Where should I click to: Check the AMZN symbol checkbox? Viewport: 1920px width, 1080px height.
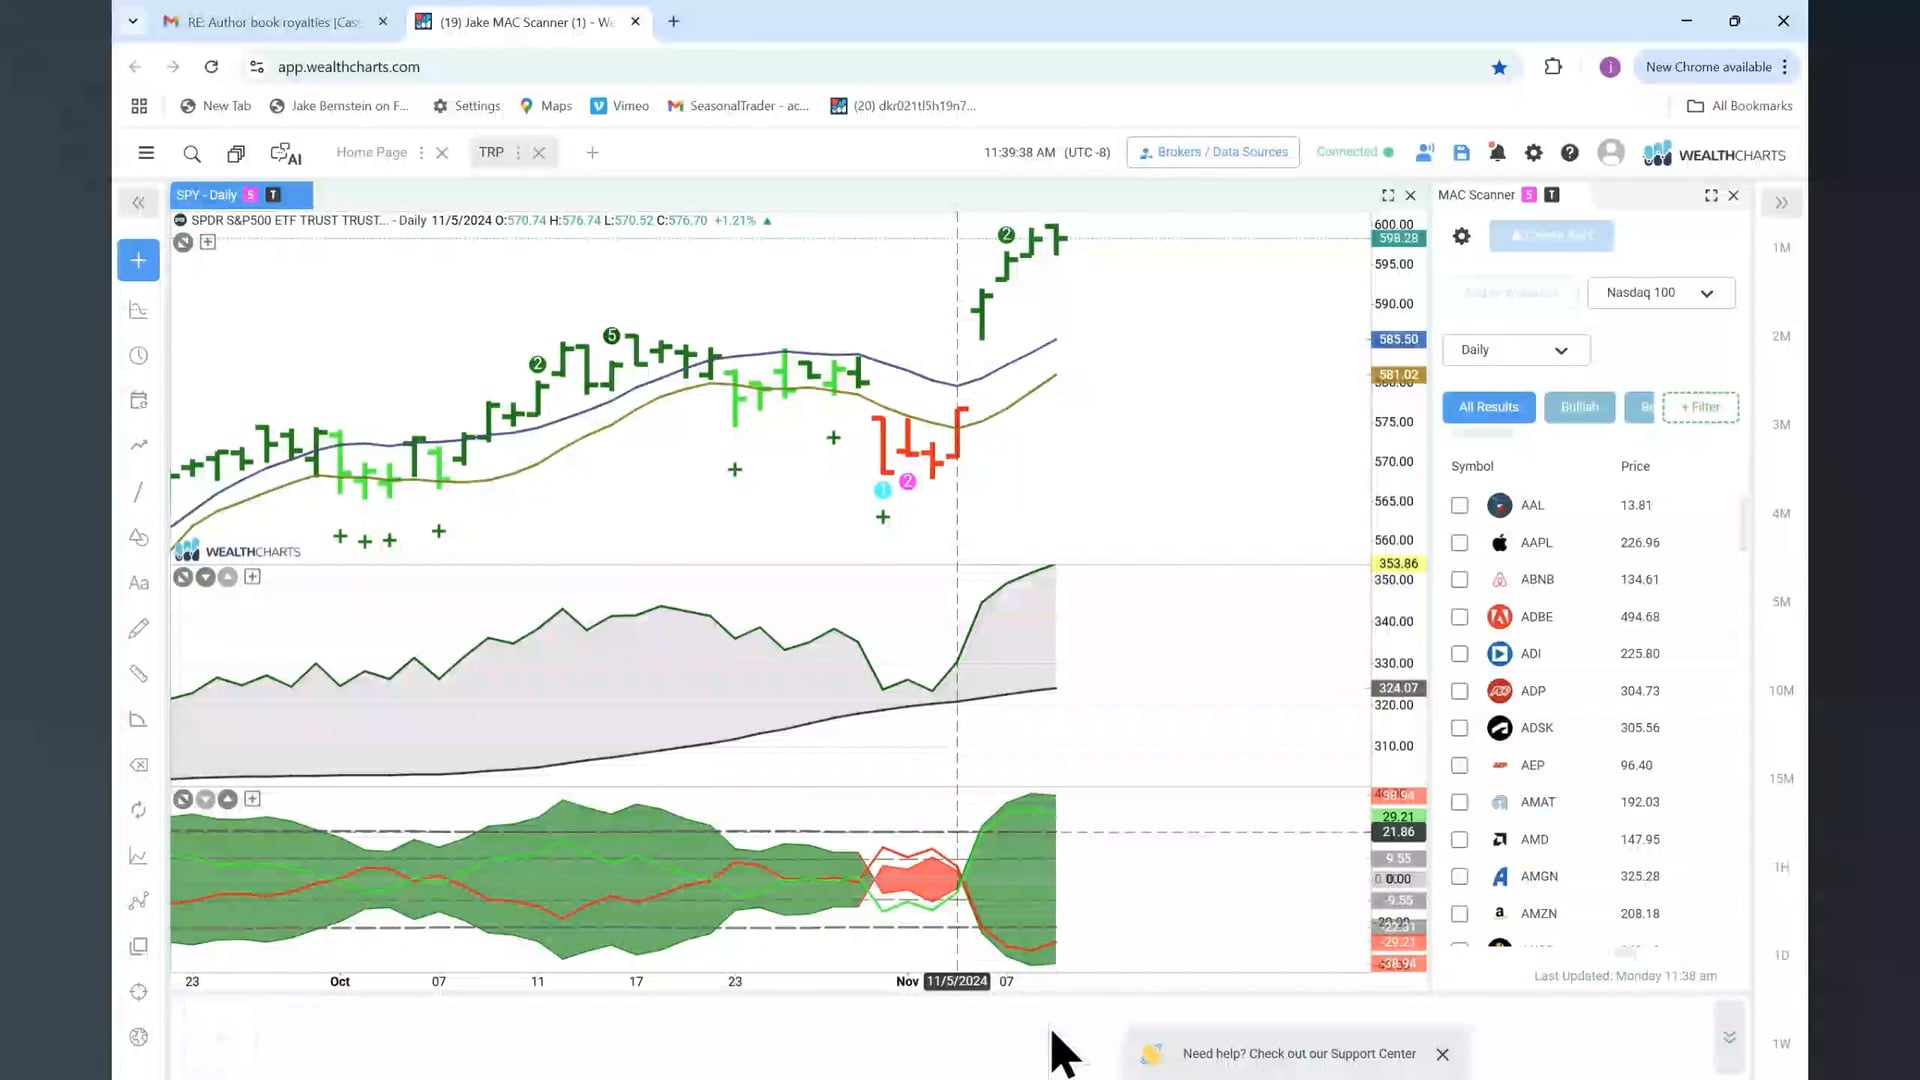click(x=1459, y=914)
